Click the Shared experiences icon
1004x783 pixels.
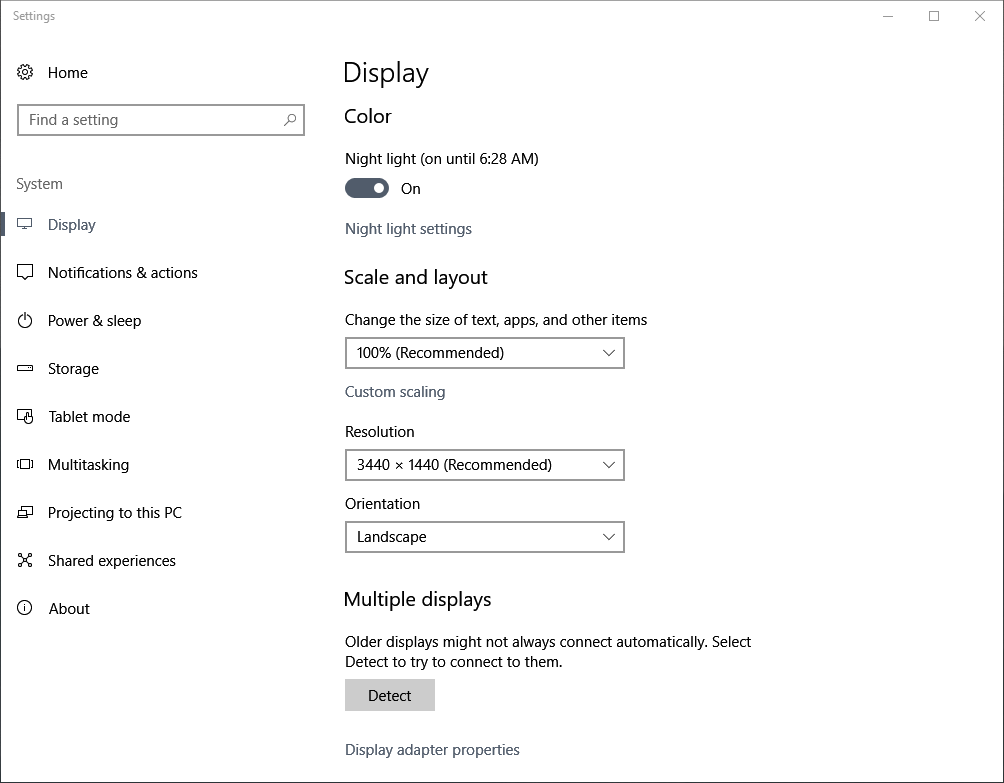25,561
